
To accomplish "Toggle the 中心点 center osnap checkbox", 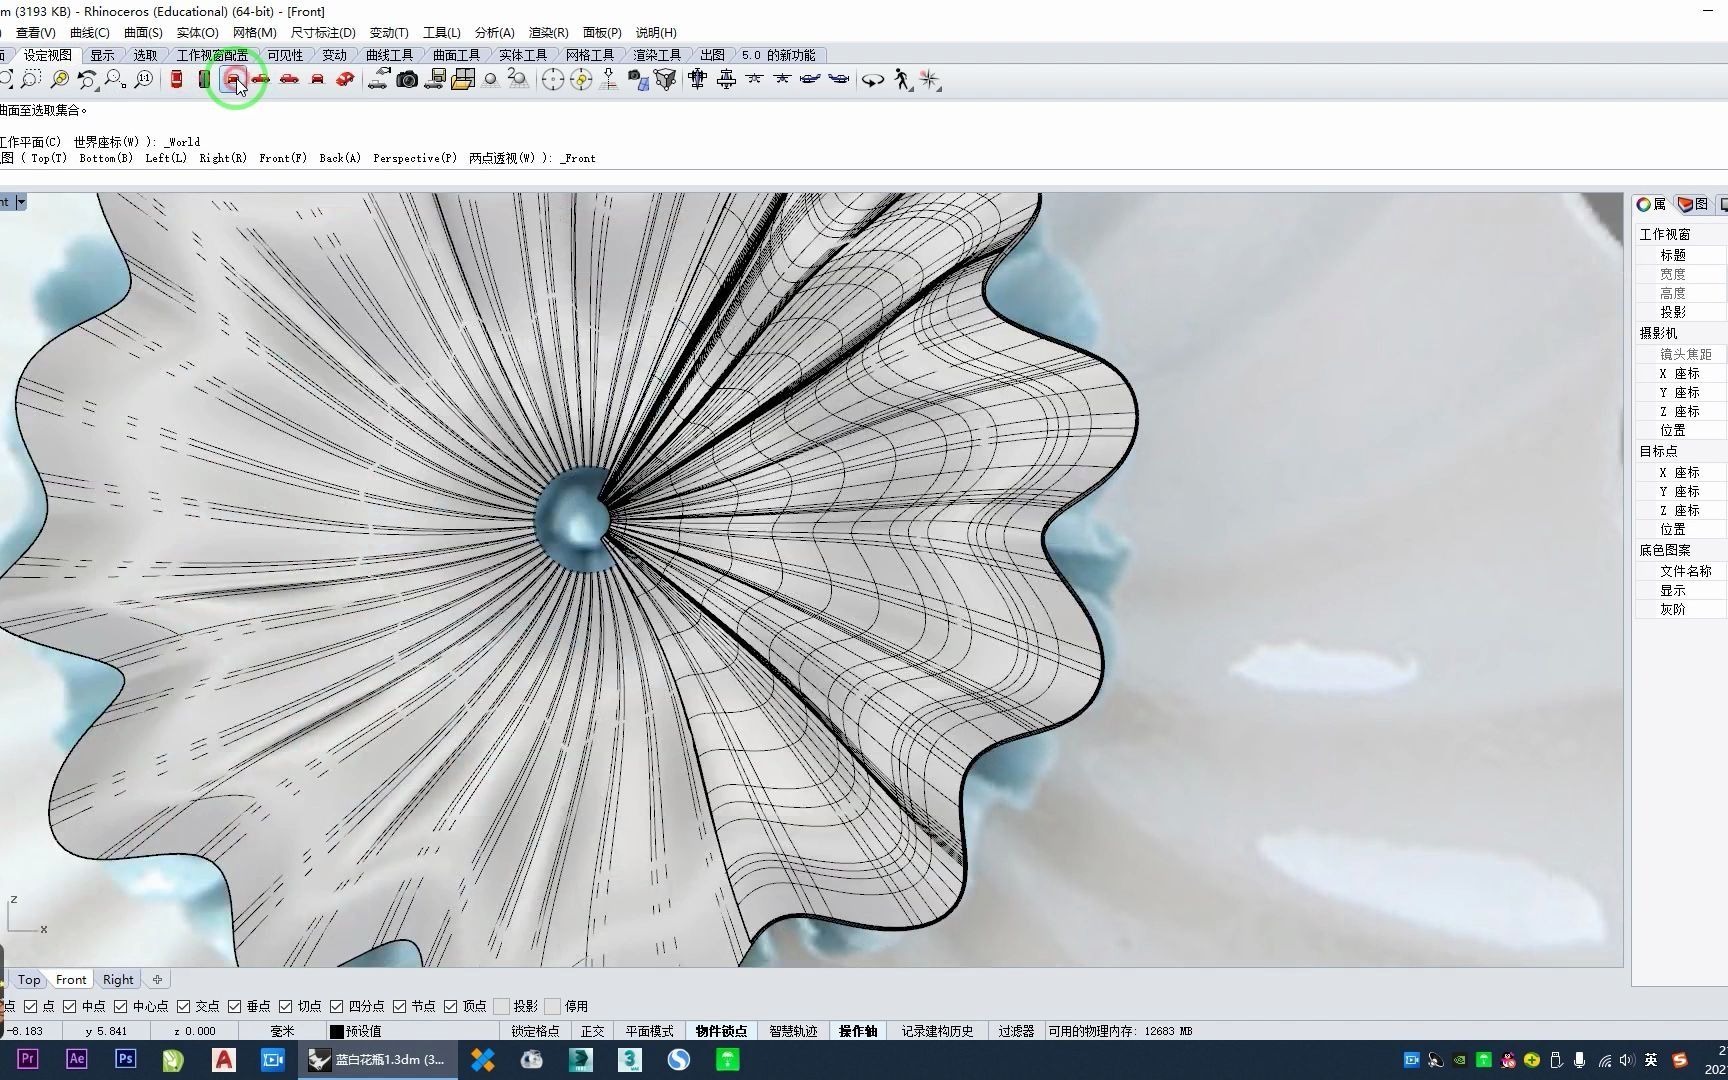I will click(x=120, y=1006).
